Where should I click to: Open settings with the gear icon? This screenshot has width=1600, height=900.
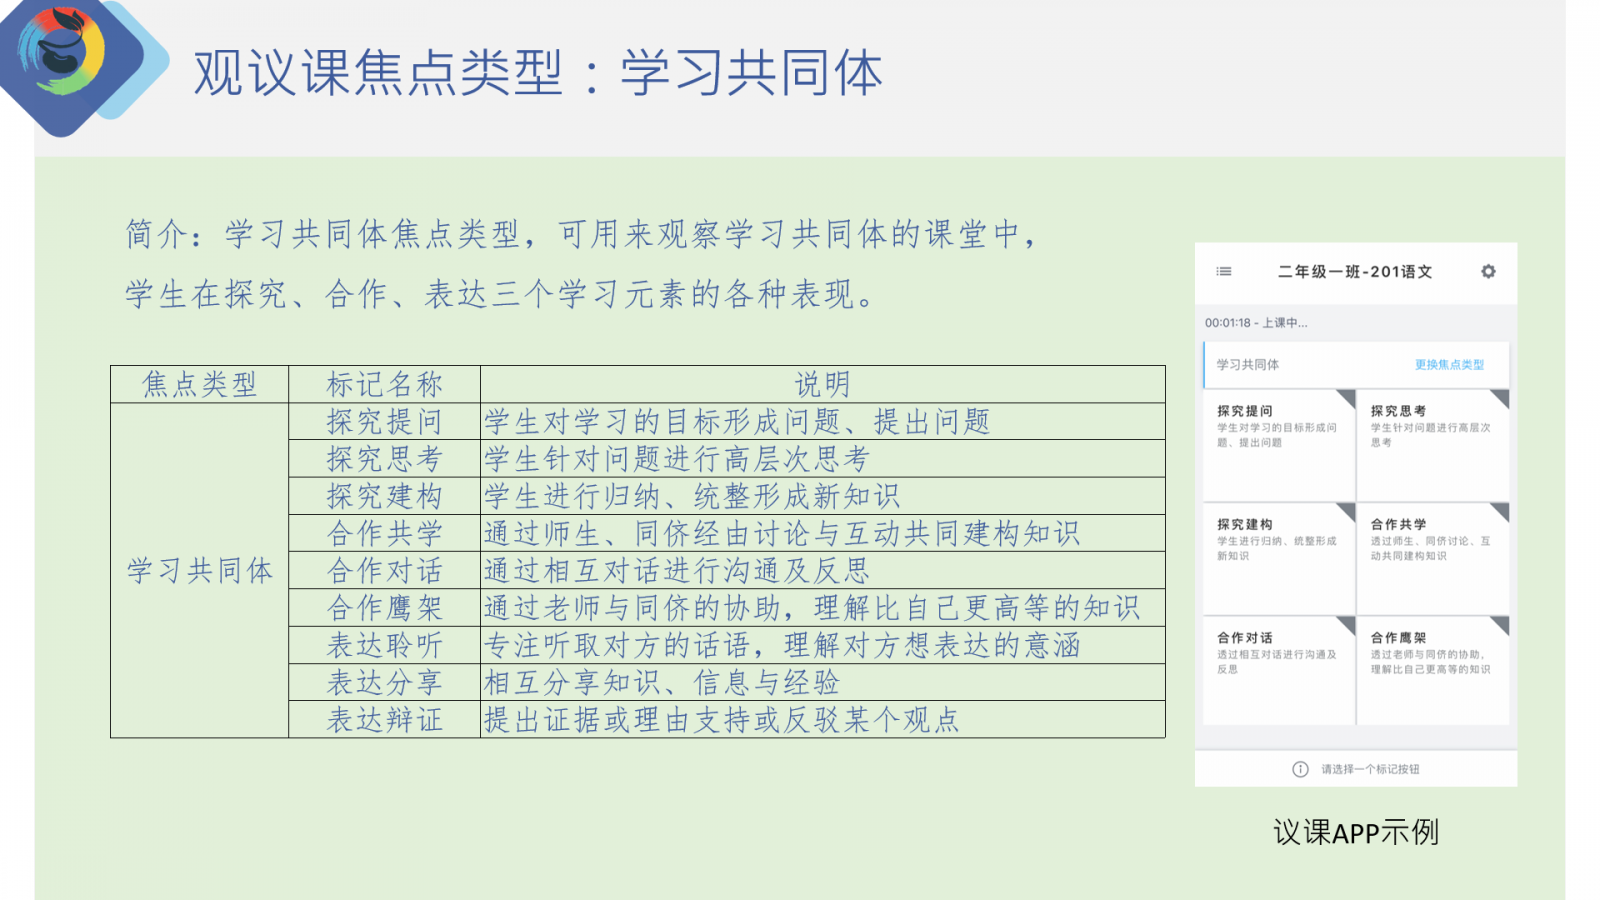(1488, 271)
